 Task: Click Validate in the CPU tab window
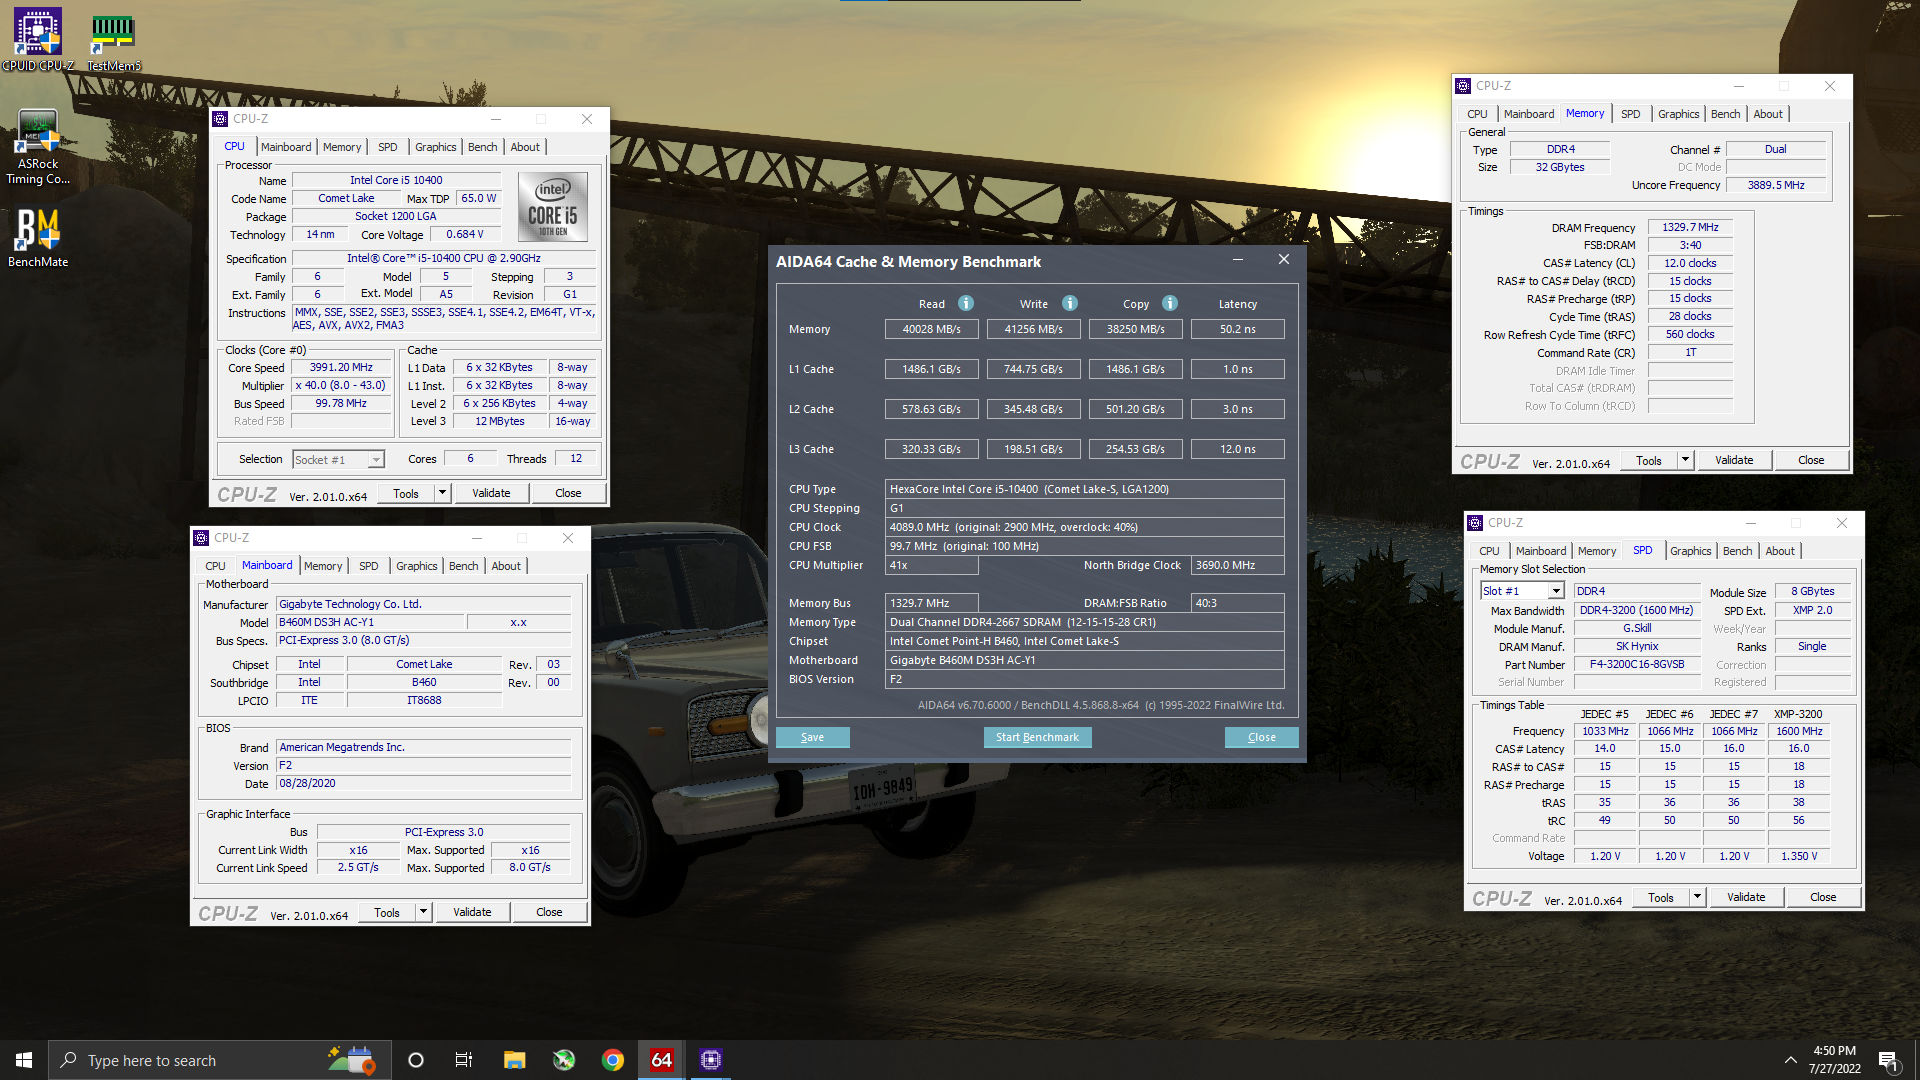click(x=491, y=493)
